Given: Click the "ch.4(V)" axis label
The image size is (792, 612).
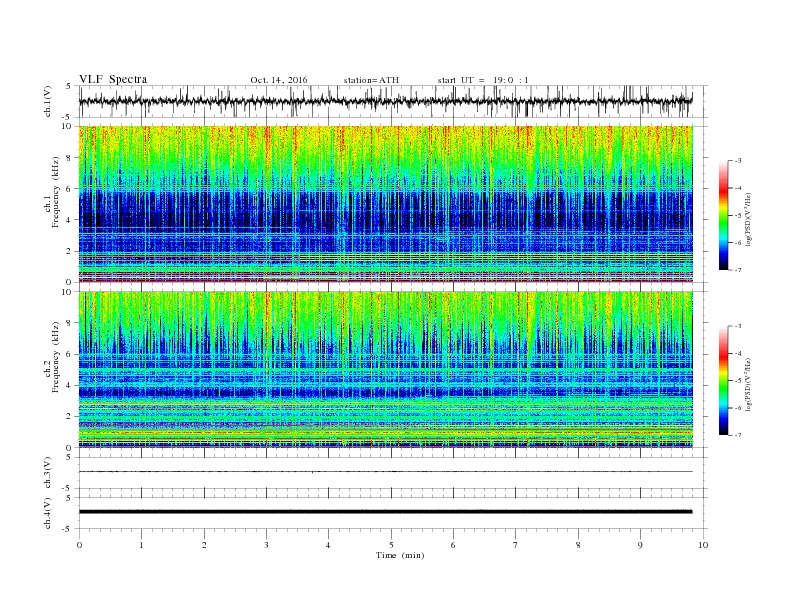Looking at the screenshot, I should [48, 513].
